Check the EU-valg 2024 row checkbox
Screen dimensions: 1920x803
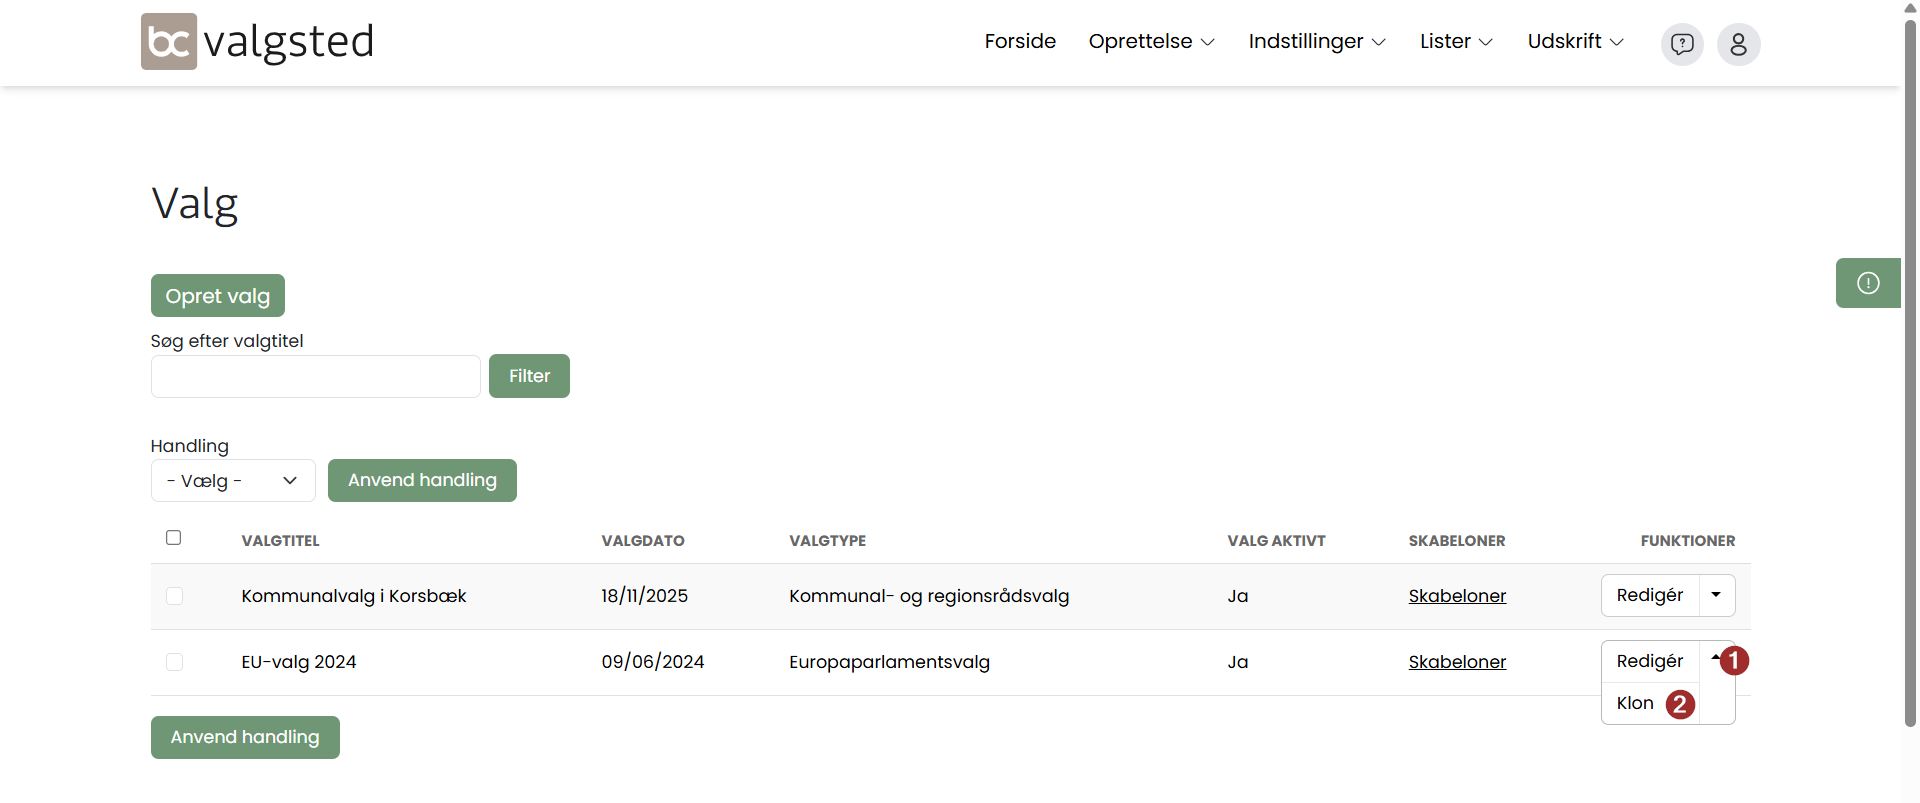tap(174, 662)
